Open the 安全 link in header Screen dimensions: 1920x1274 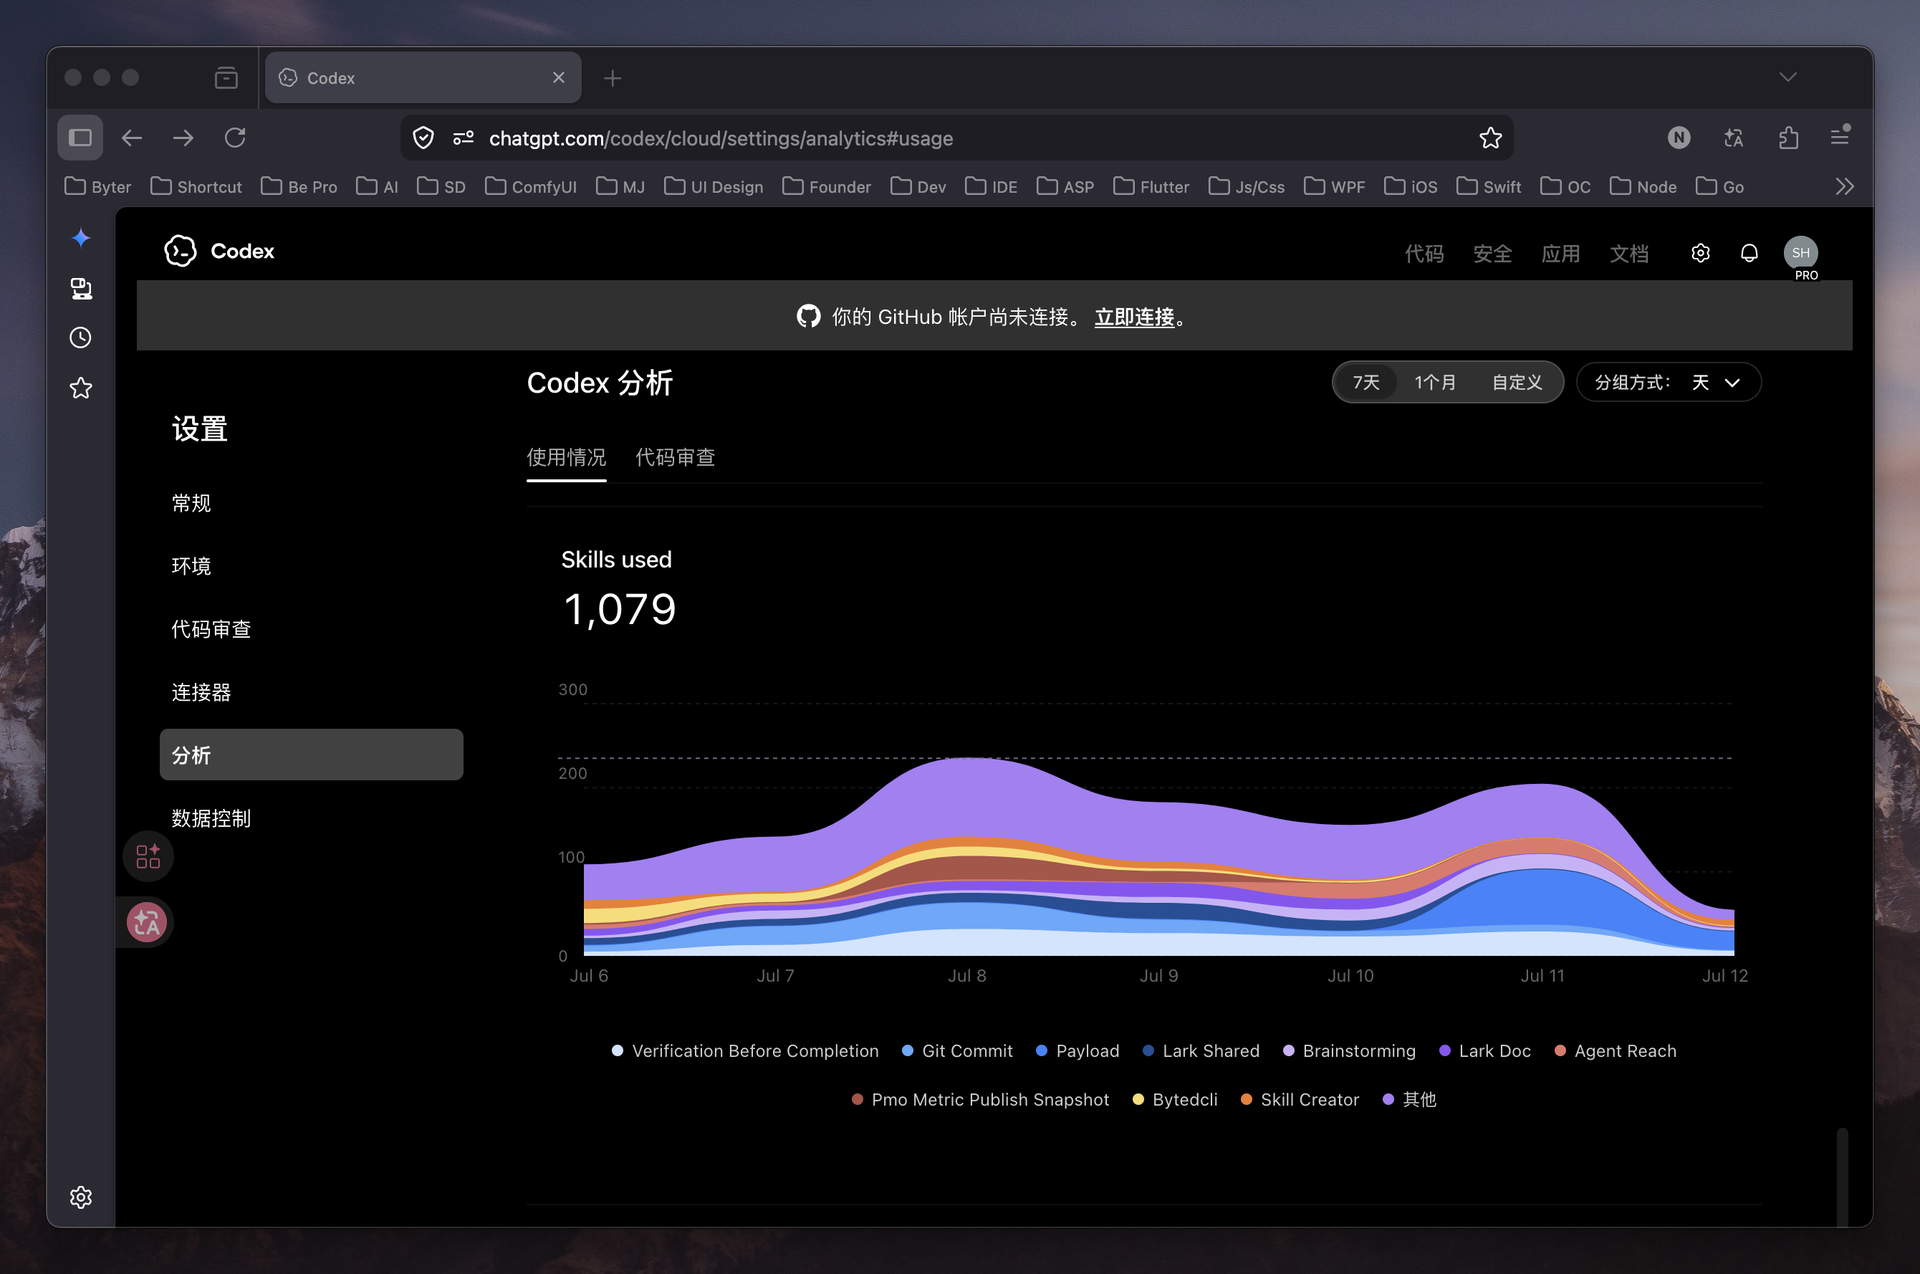coord(1492,253)
